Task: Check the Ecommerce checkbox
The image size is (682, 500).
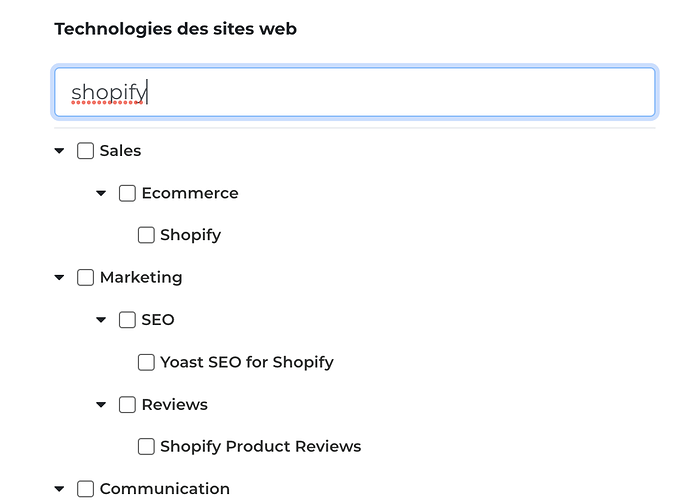Action: [x=127, y=193]
